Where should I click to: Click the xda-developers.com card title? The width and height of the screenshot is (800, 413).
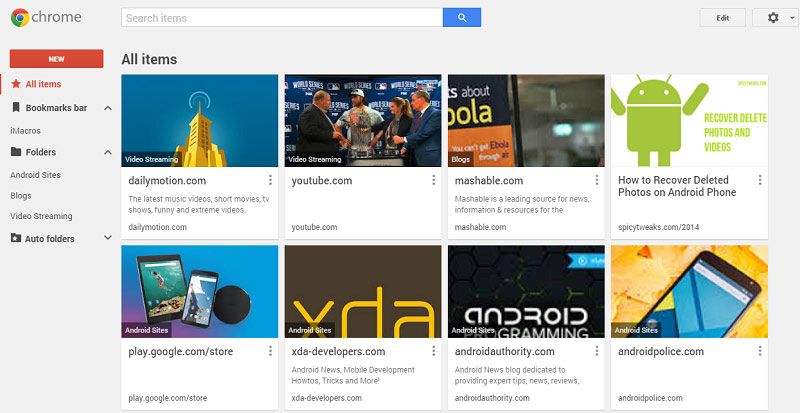click(338, 352)
